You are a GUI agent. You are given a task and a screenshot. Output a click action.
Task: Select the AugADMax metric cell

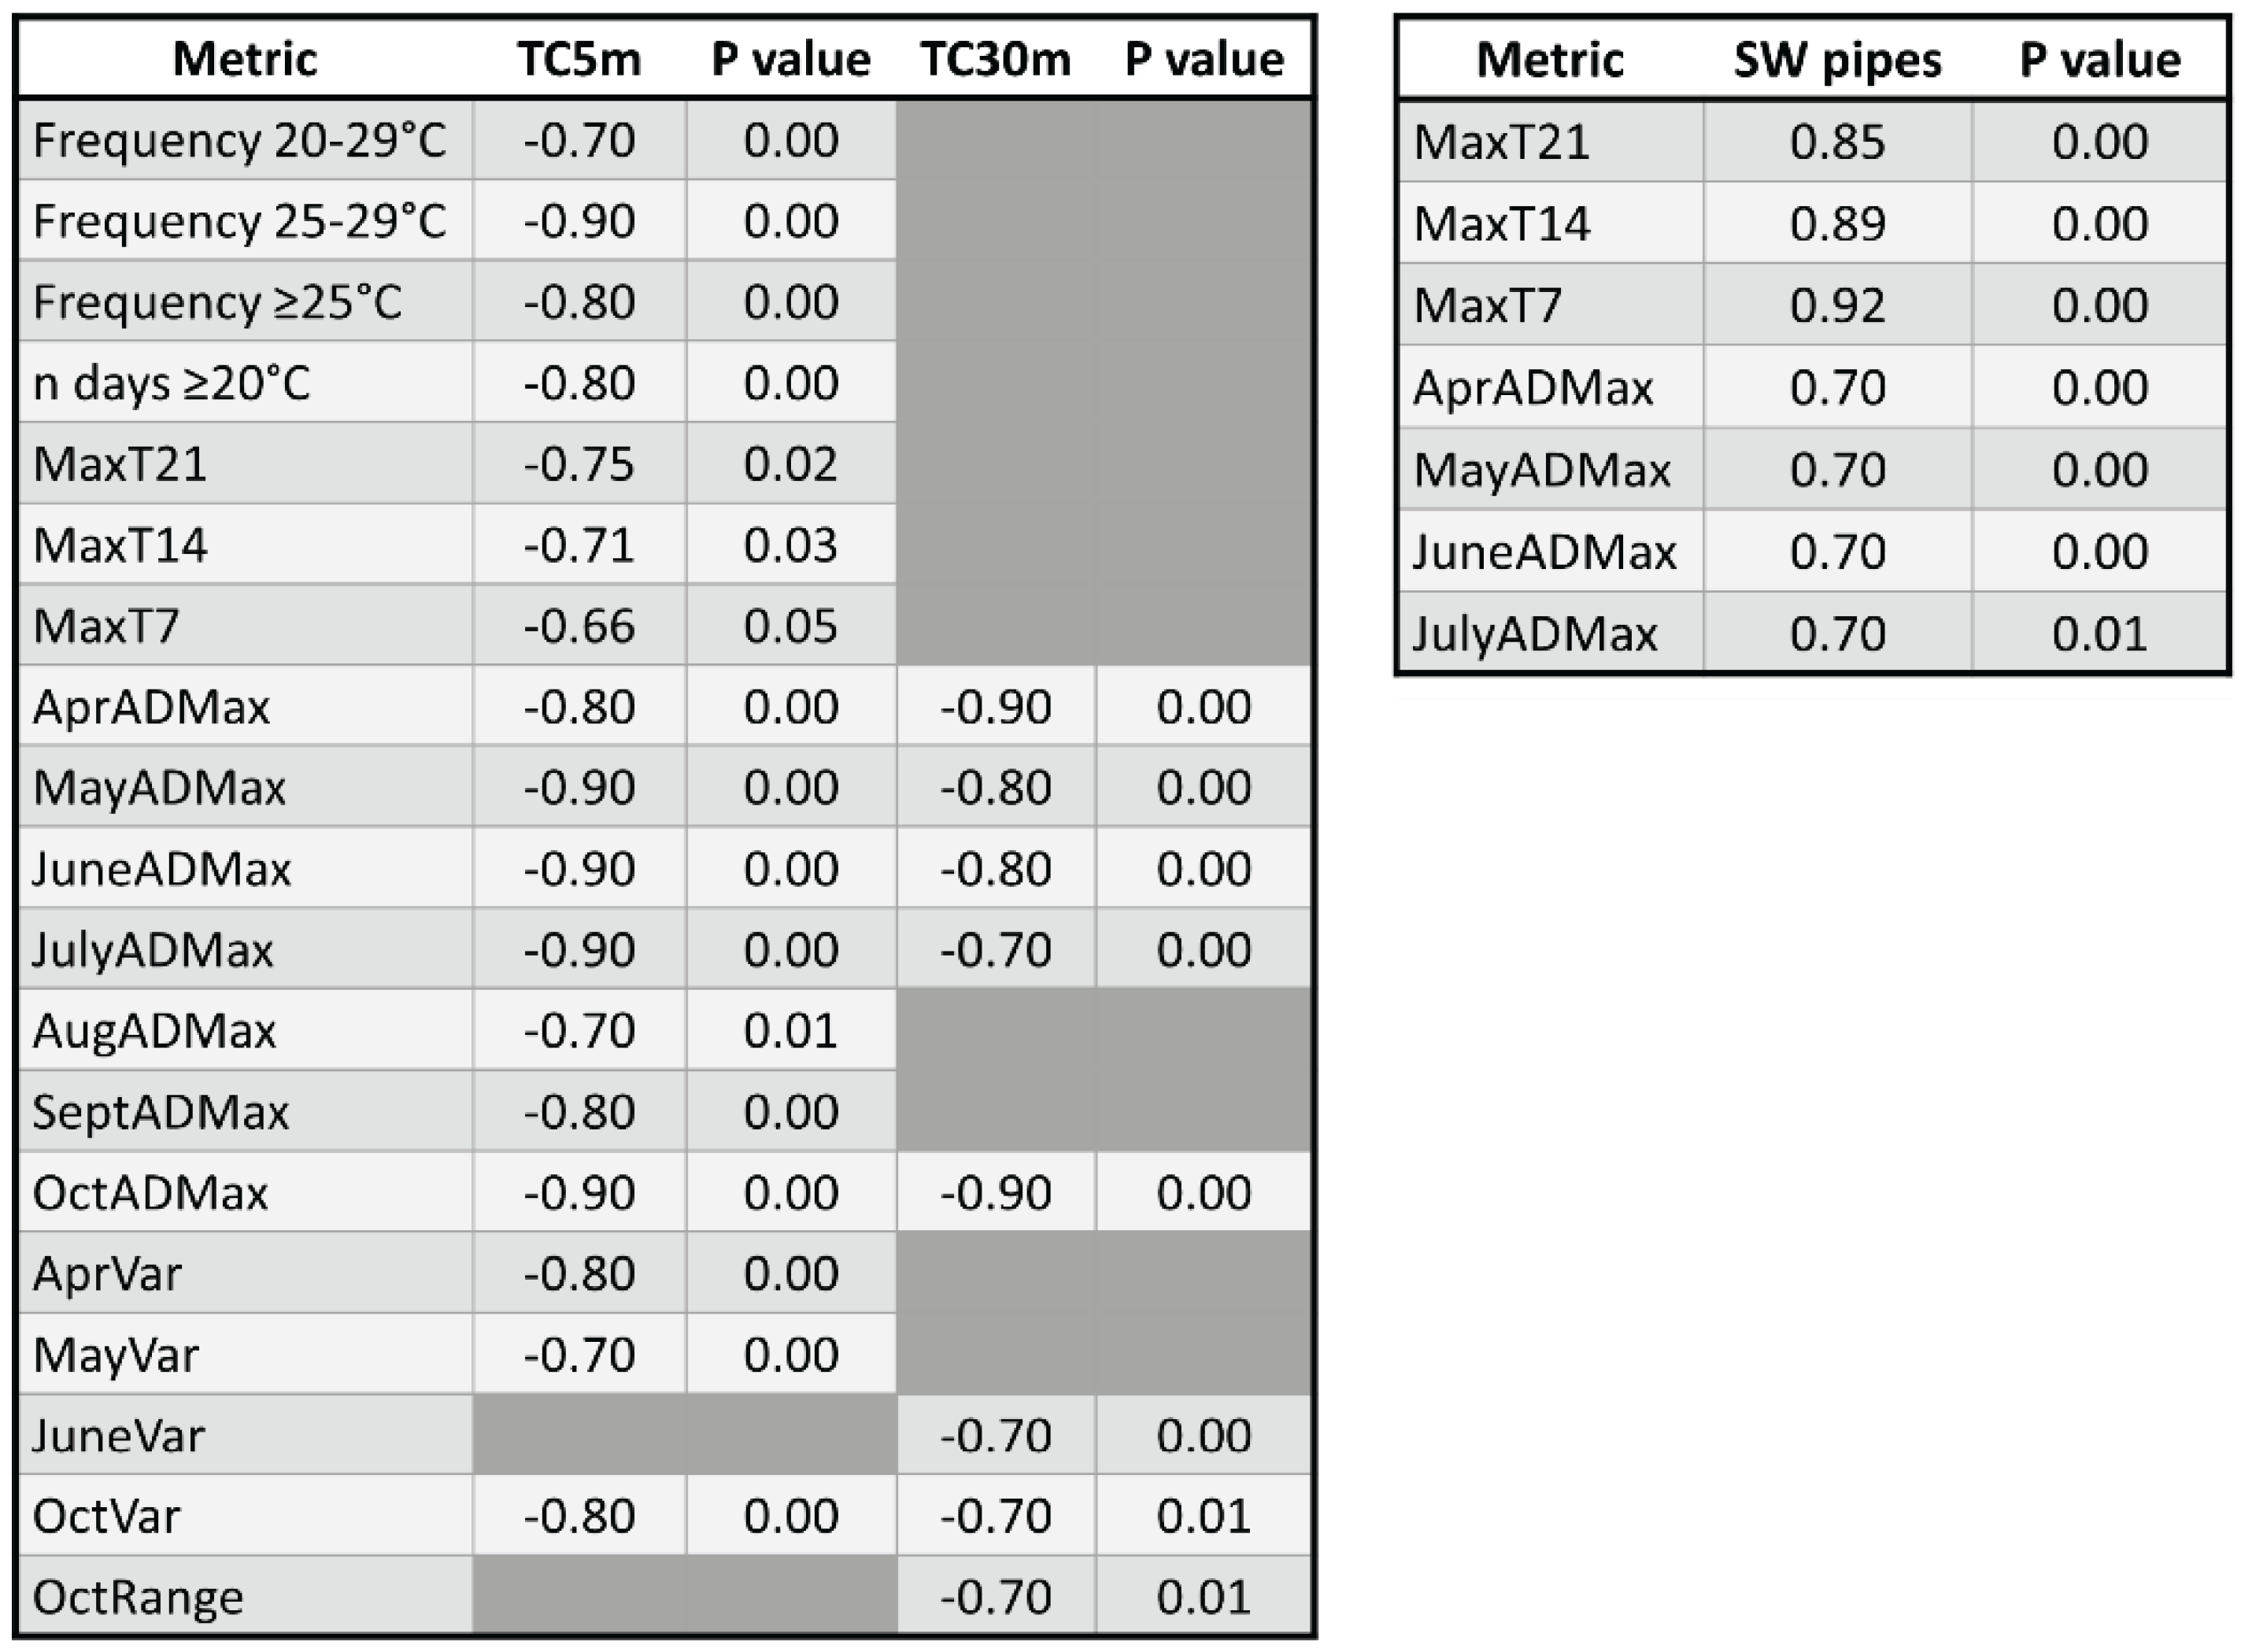155,1031
